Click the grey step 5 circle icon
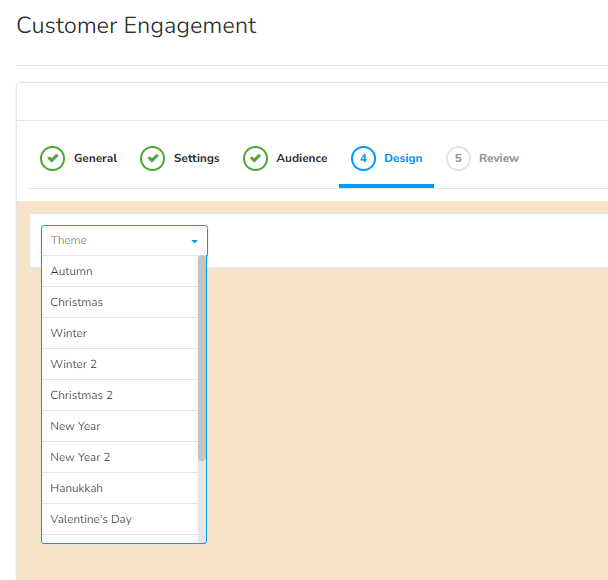Image resolution: width=608 pixels, height=580 pixels. pos(458,158)
